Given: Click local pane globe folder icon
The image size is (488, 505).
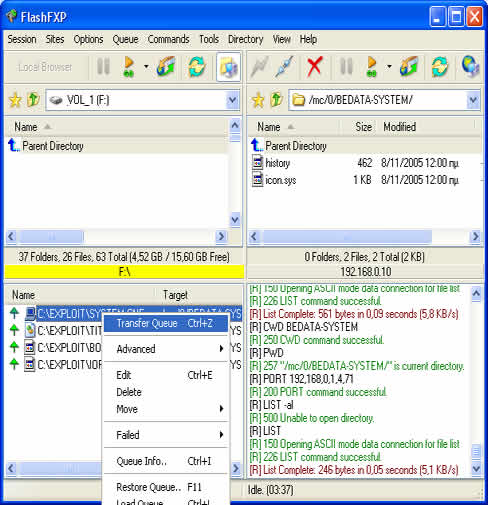Looking at the screenshot, I should 166,66.
